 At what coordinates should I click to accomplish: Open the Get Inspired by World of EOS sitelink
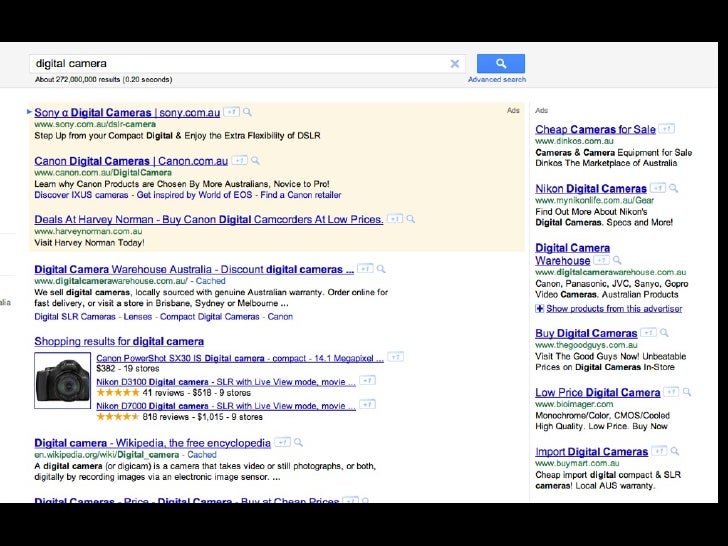194,195
